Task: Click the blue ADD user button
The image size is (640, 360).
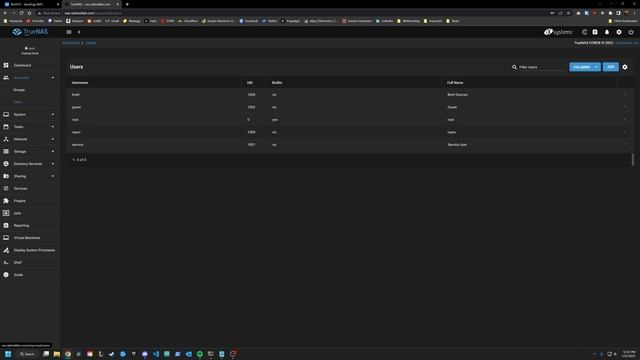Action: tap(611, 67)
